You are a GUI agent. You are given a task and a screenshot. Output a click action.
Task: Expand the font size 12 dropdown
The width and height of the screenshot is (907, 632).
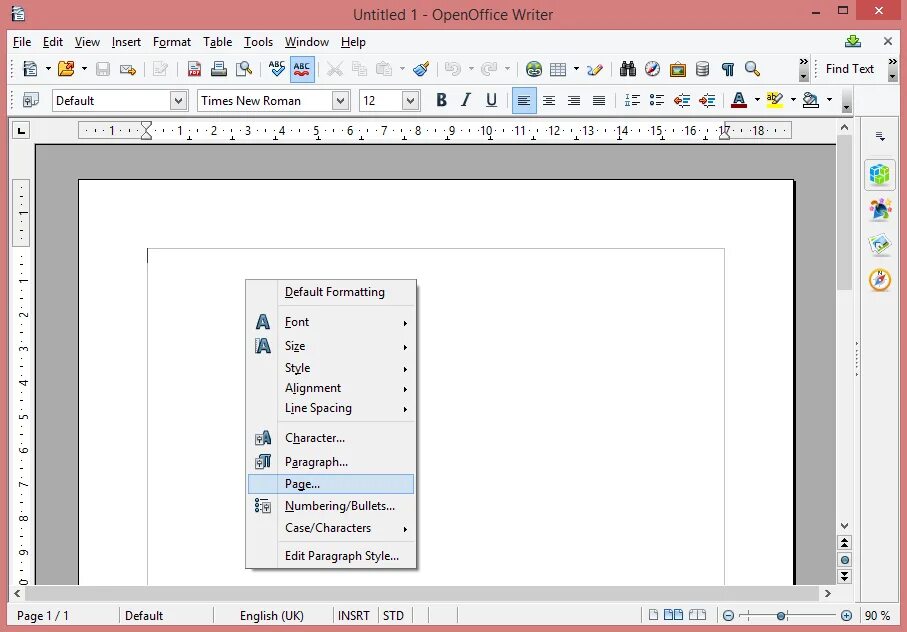pyautogui.click(x=410, y=101)
